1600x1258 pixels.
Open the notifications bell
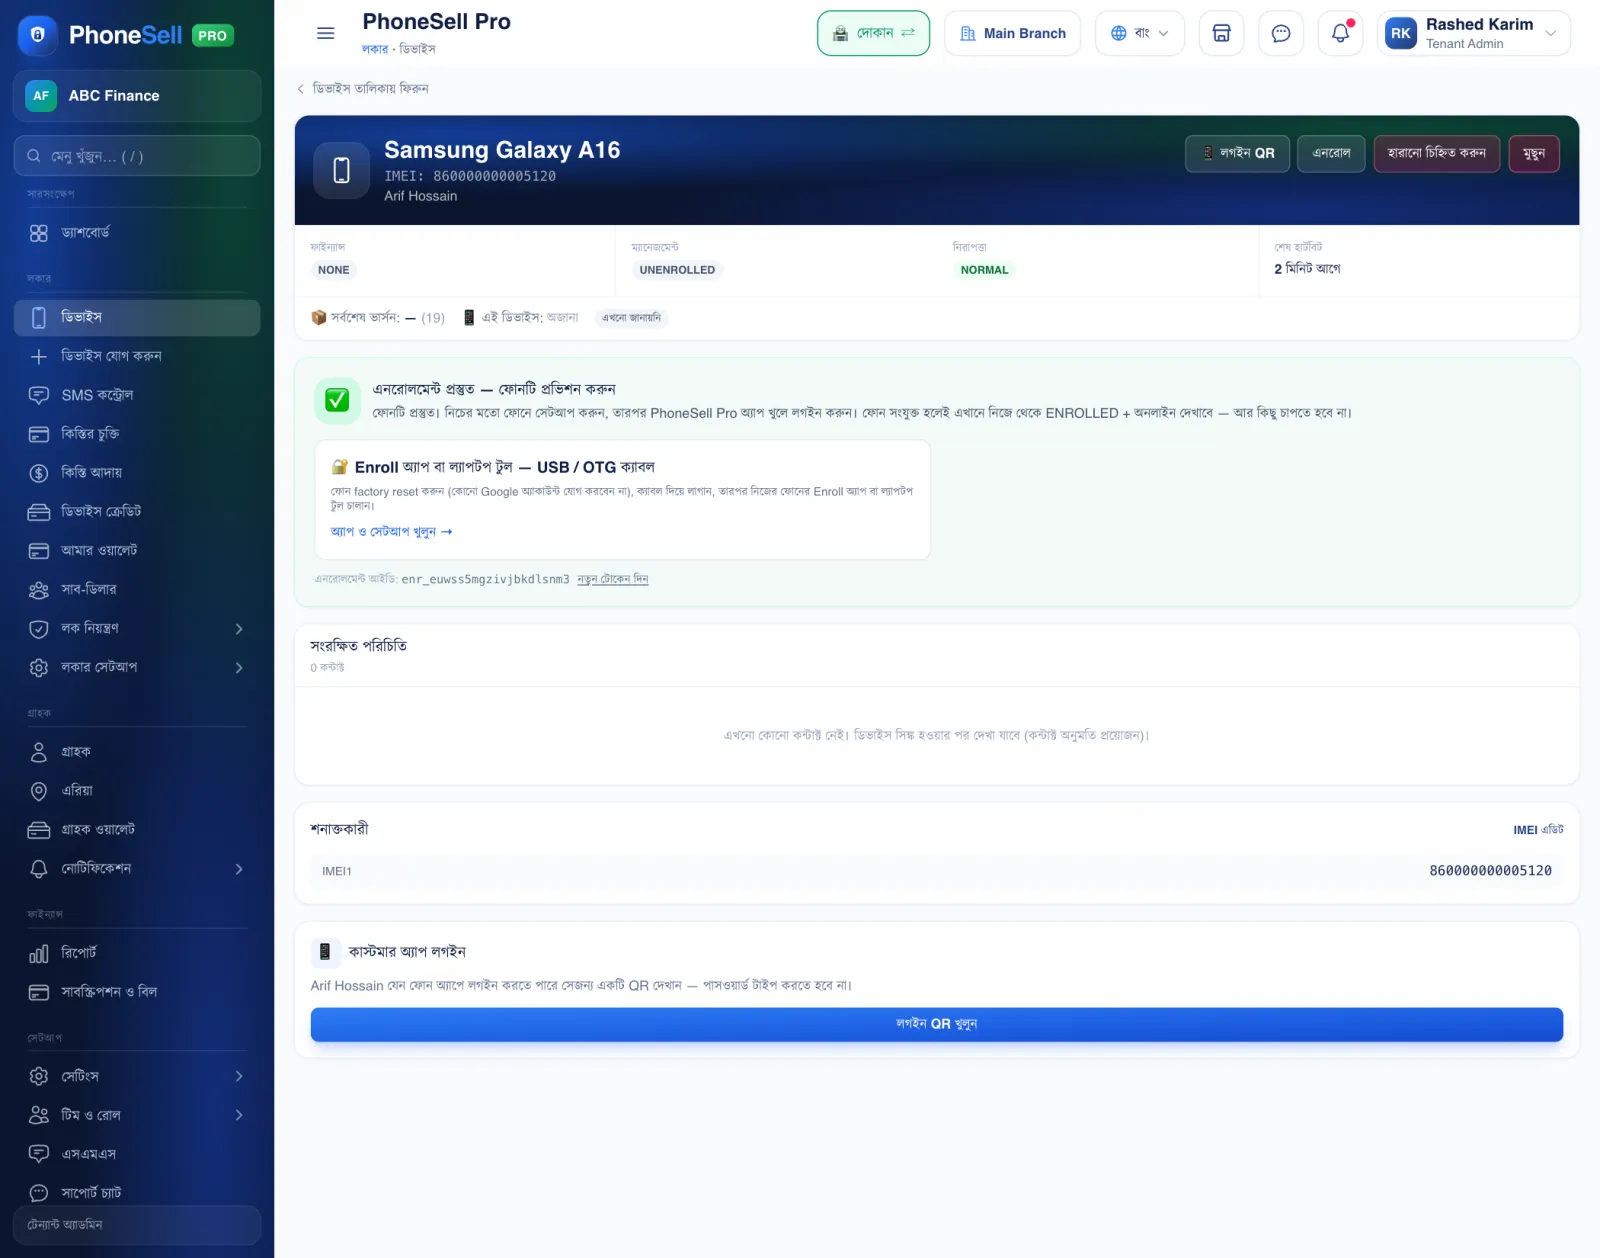tap(1341, 33)
